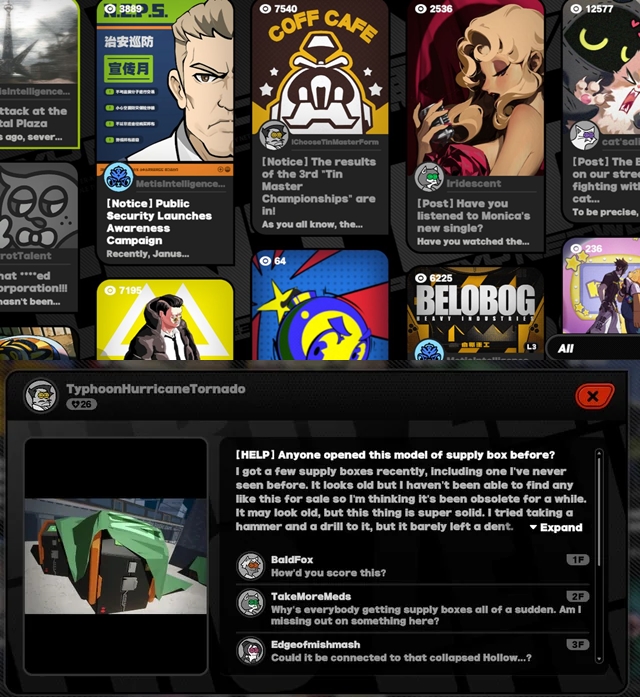Click the comment 'How'd you score this?'
640x697 pixels.
(328, 573)
